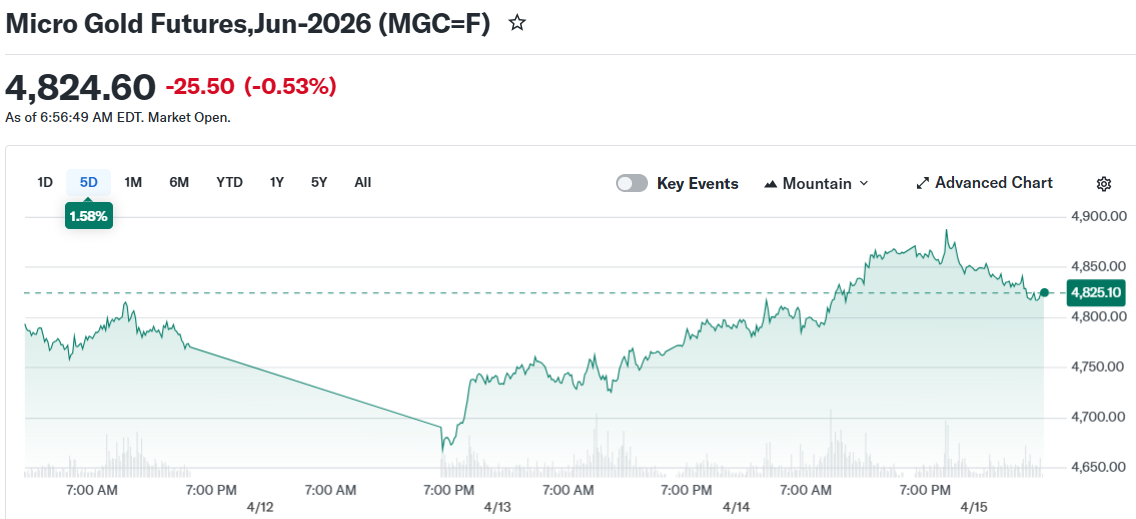Expand the Mountain chart type dropdown

pos(816,183)
